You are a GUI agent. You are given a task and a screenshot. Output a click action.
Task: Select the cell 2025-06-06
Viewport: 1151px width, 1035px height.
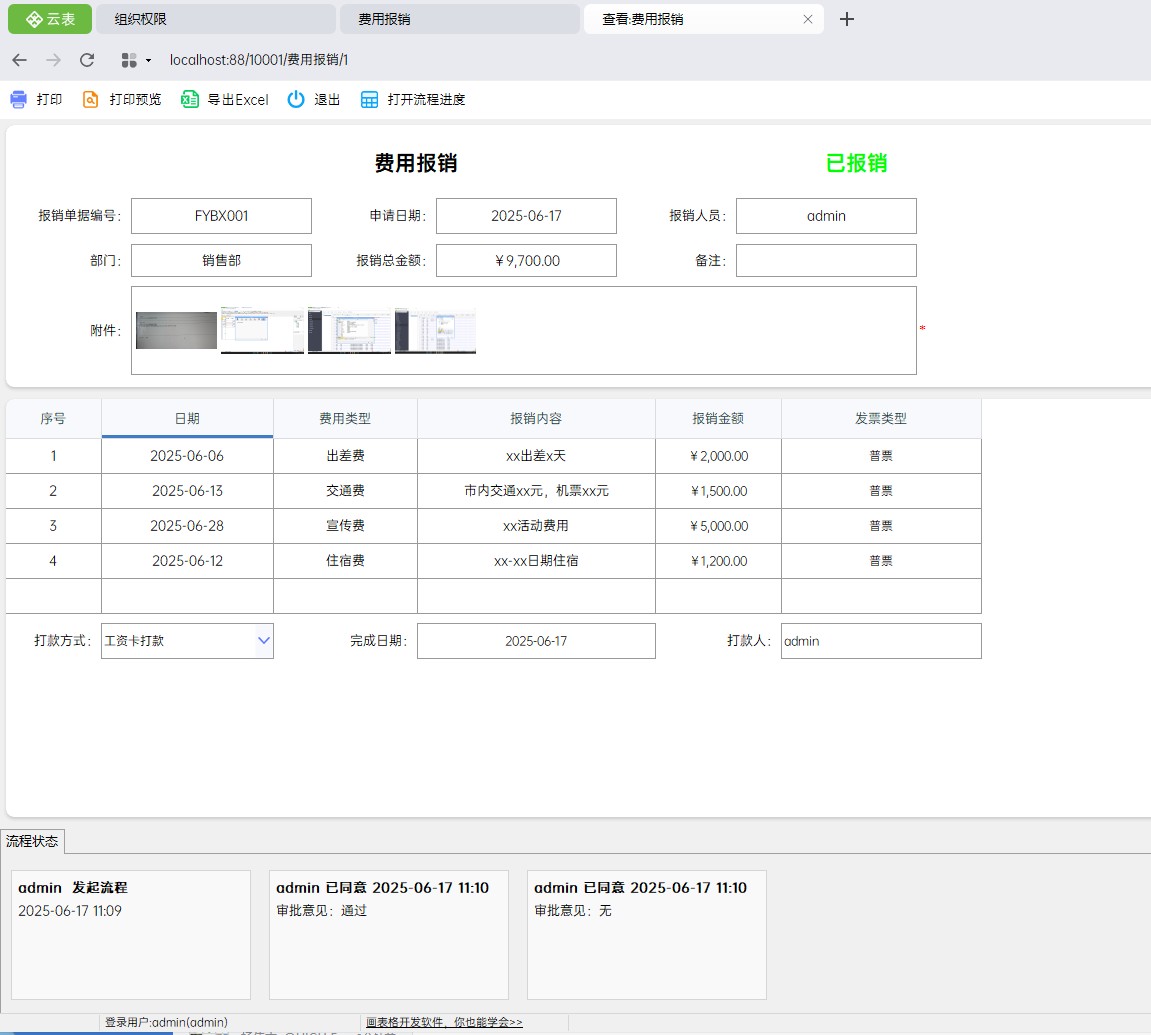tap(187, 456)
